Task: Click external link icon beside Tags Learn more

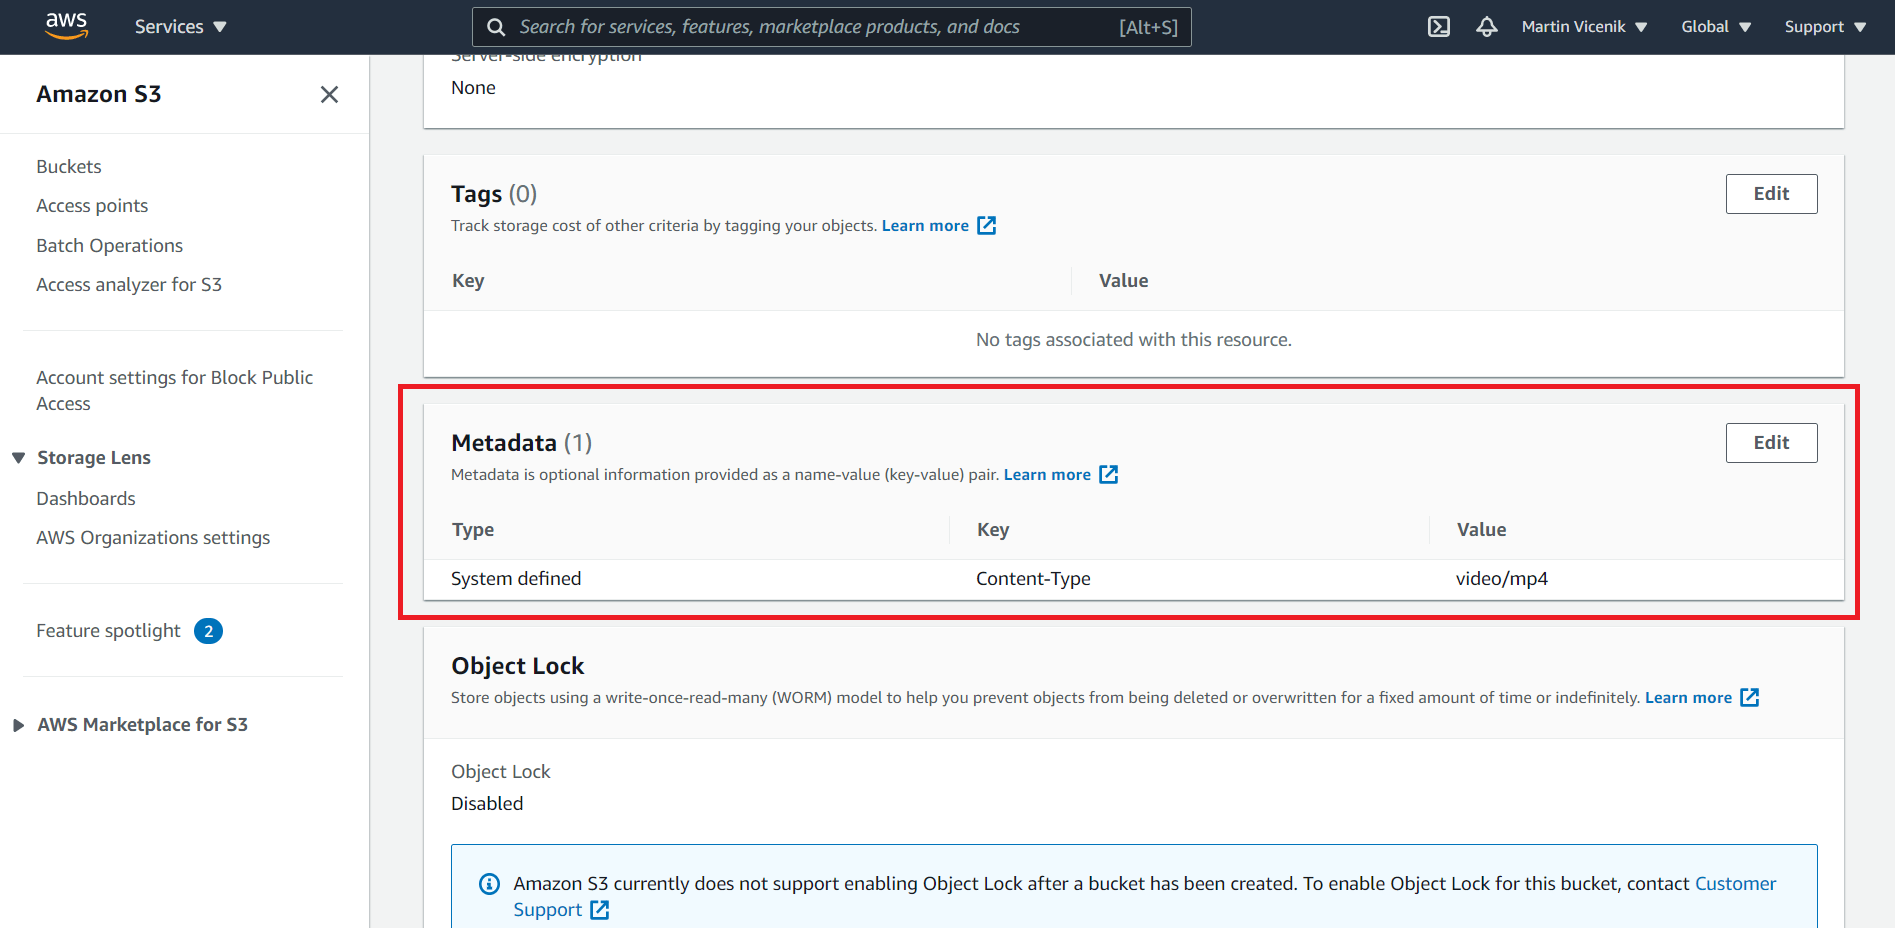Action: 986,226
